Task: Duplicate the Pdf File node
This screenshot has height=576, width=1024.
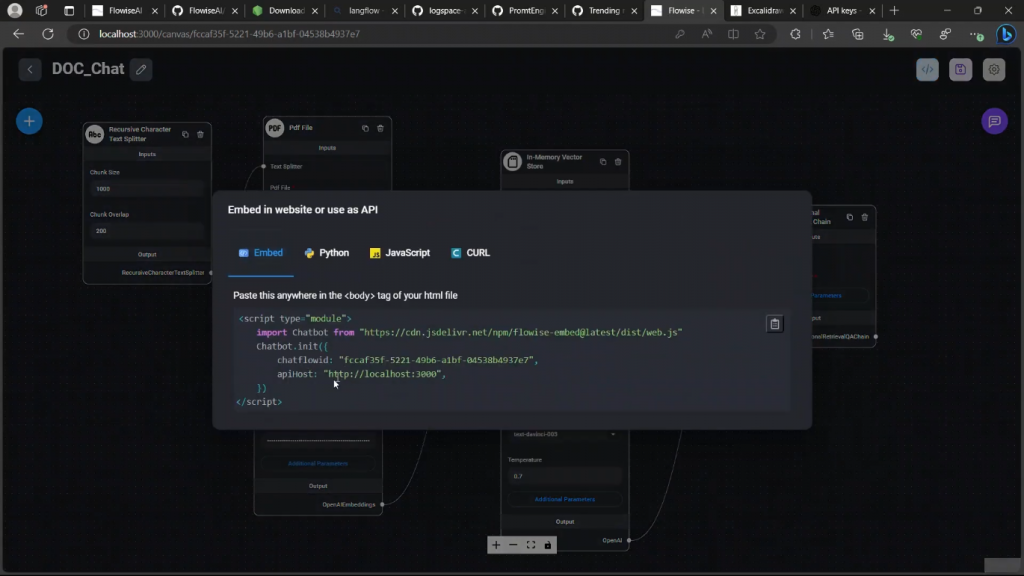Action: click(365, 128)
